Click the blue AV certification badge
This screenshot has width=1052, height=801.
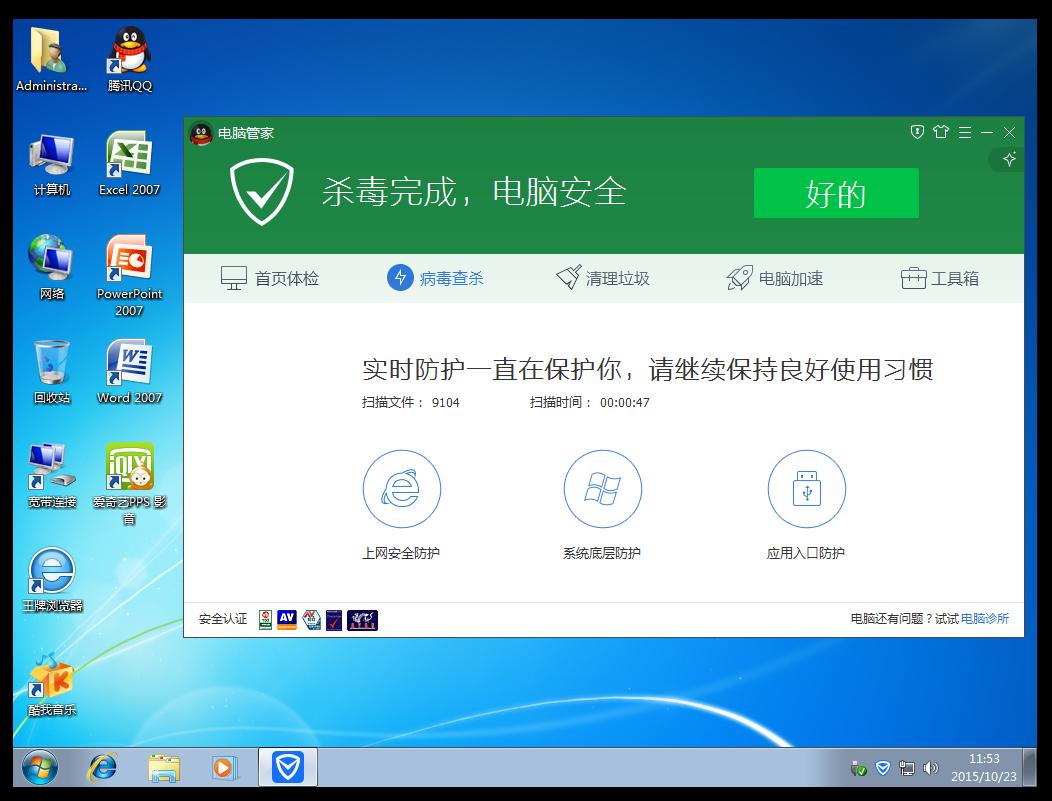(286, 620)
